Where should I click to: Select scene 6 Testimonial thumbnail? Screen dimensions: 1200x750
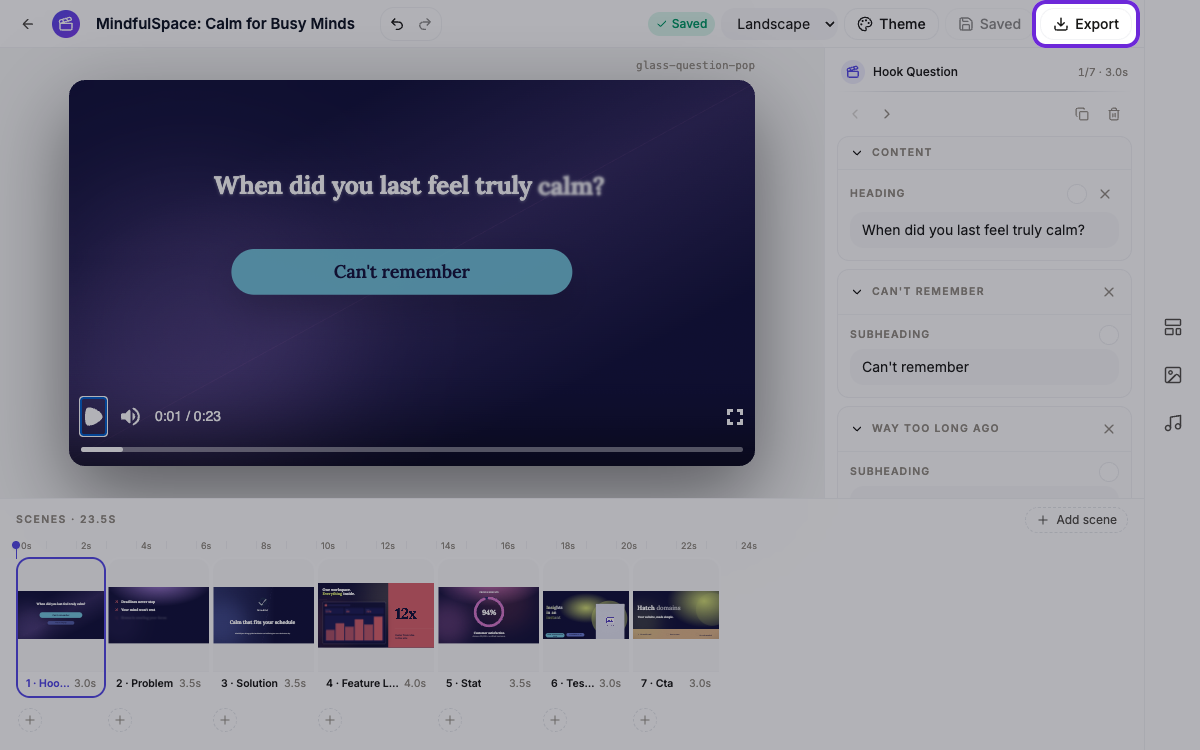[586, 615]
